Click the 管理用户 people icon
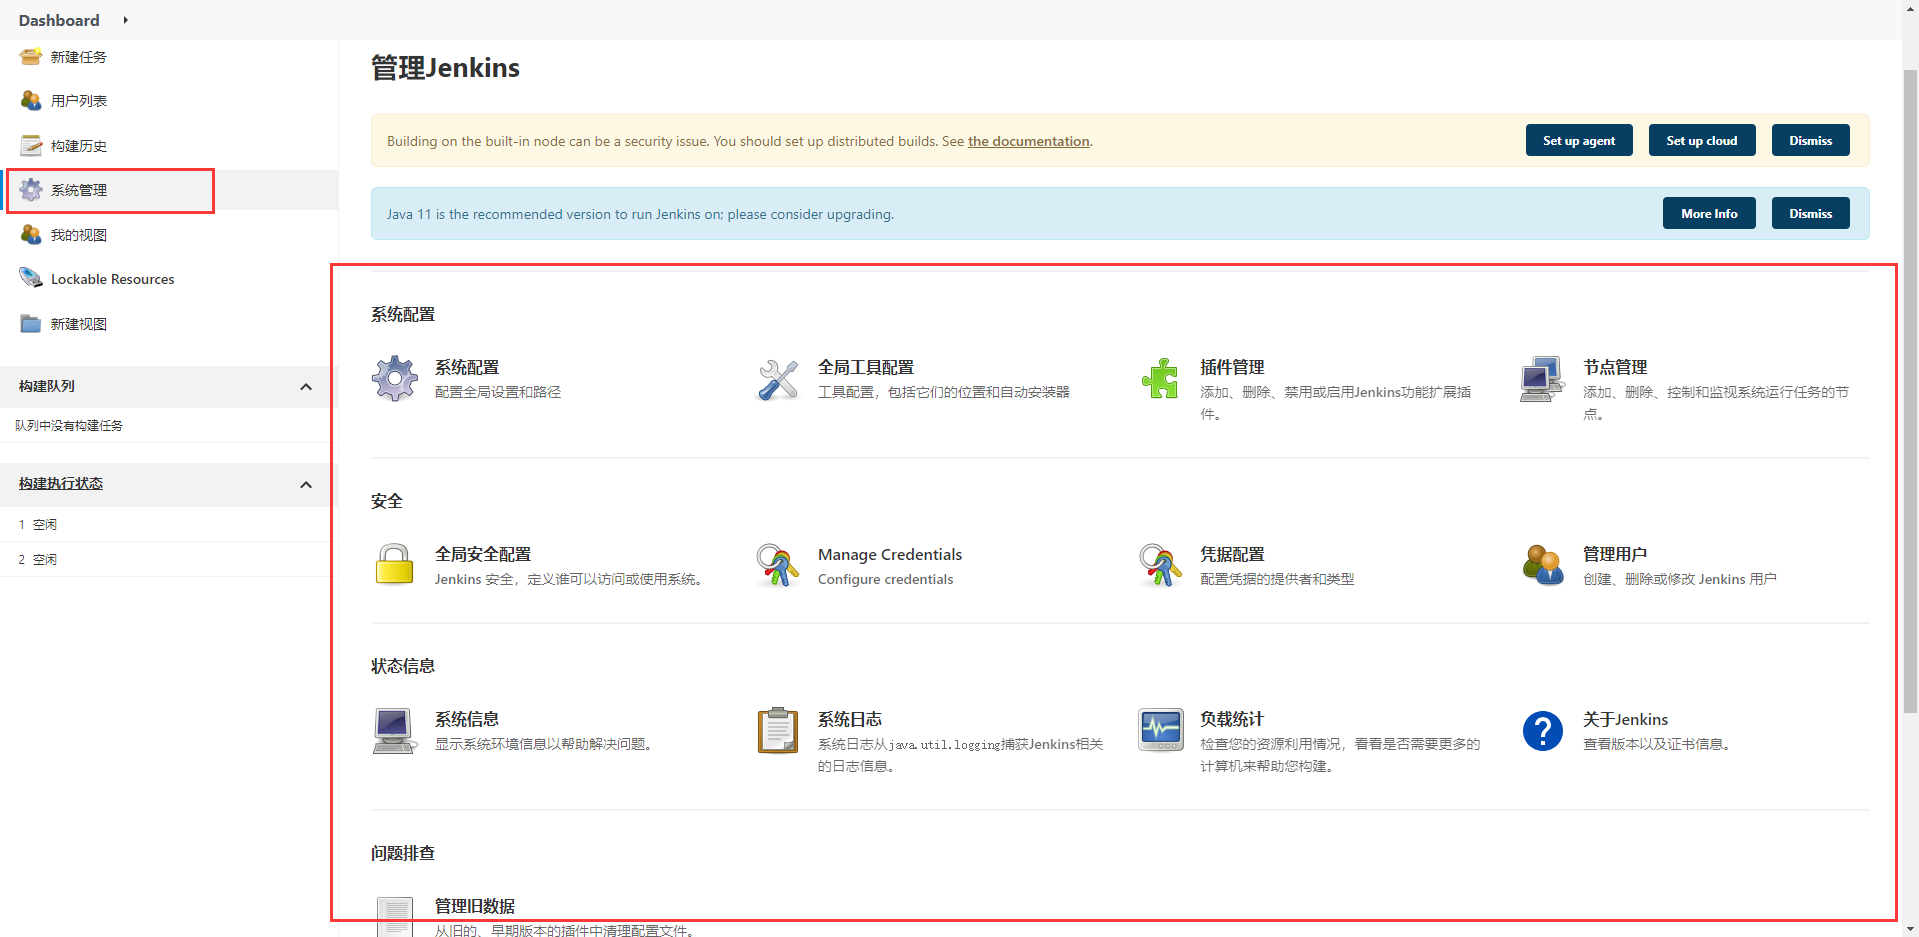 click(1543, 565)
